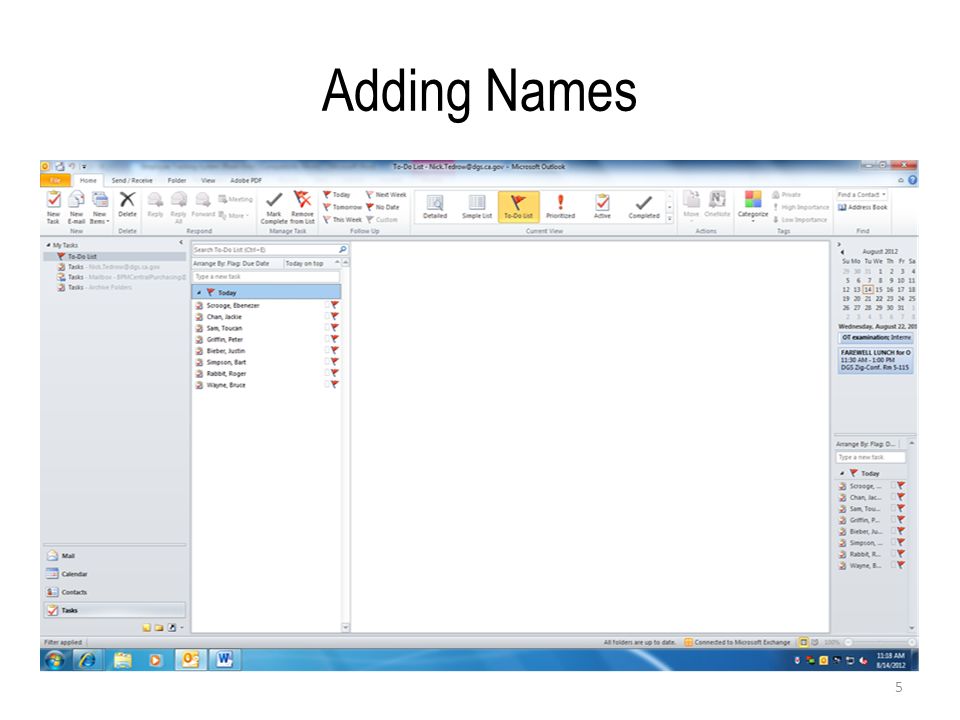Open Address Book
Viewport: 960px width, 720px height.
[862, 208]
